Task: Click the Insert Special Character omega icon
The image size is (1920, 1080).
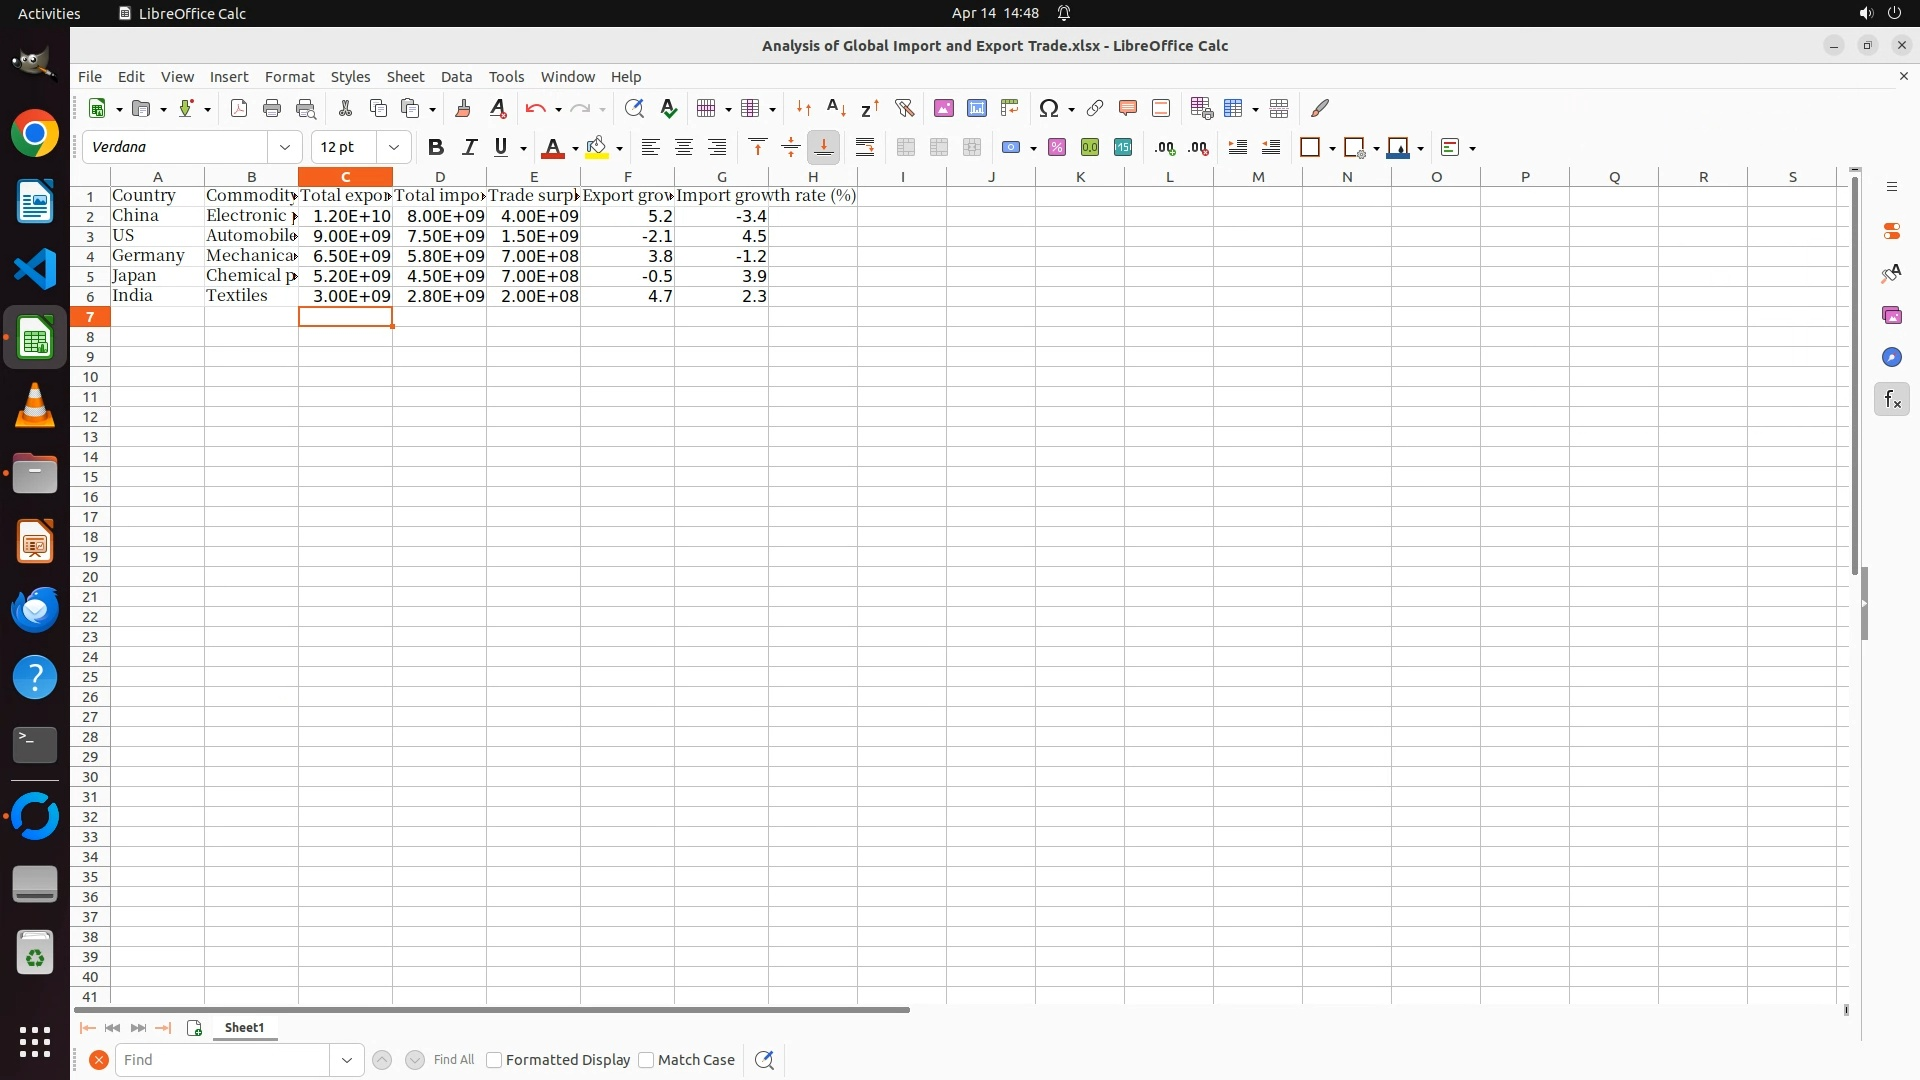Action: [1048, 108]
